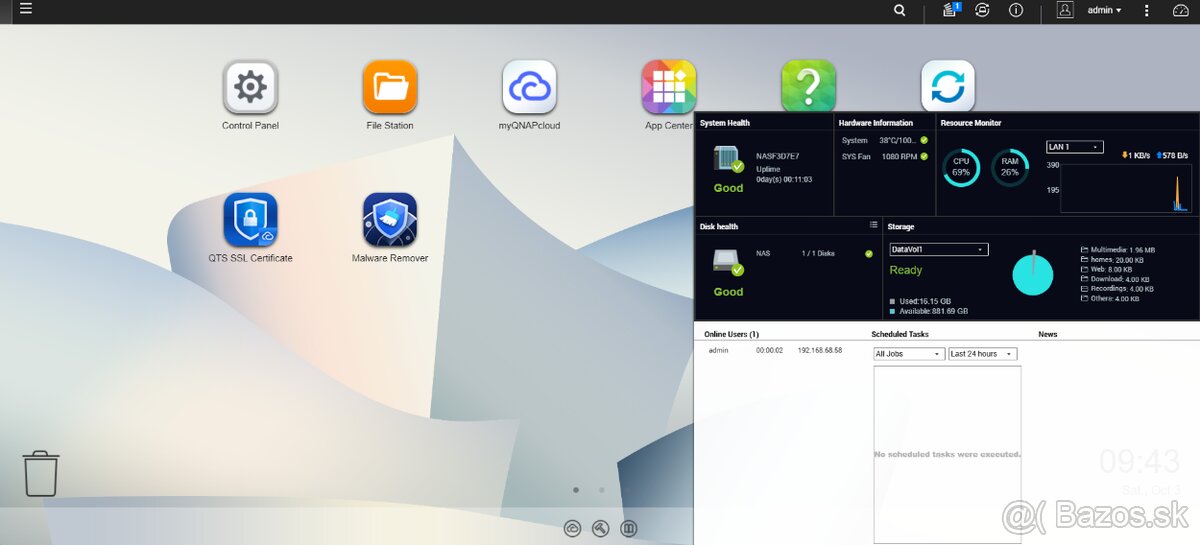
Task: Click the network traffic graph
Action: (1126, 188)
